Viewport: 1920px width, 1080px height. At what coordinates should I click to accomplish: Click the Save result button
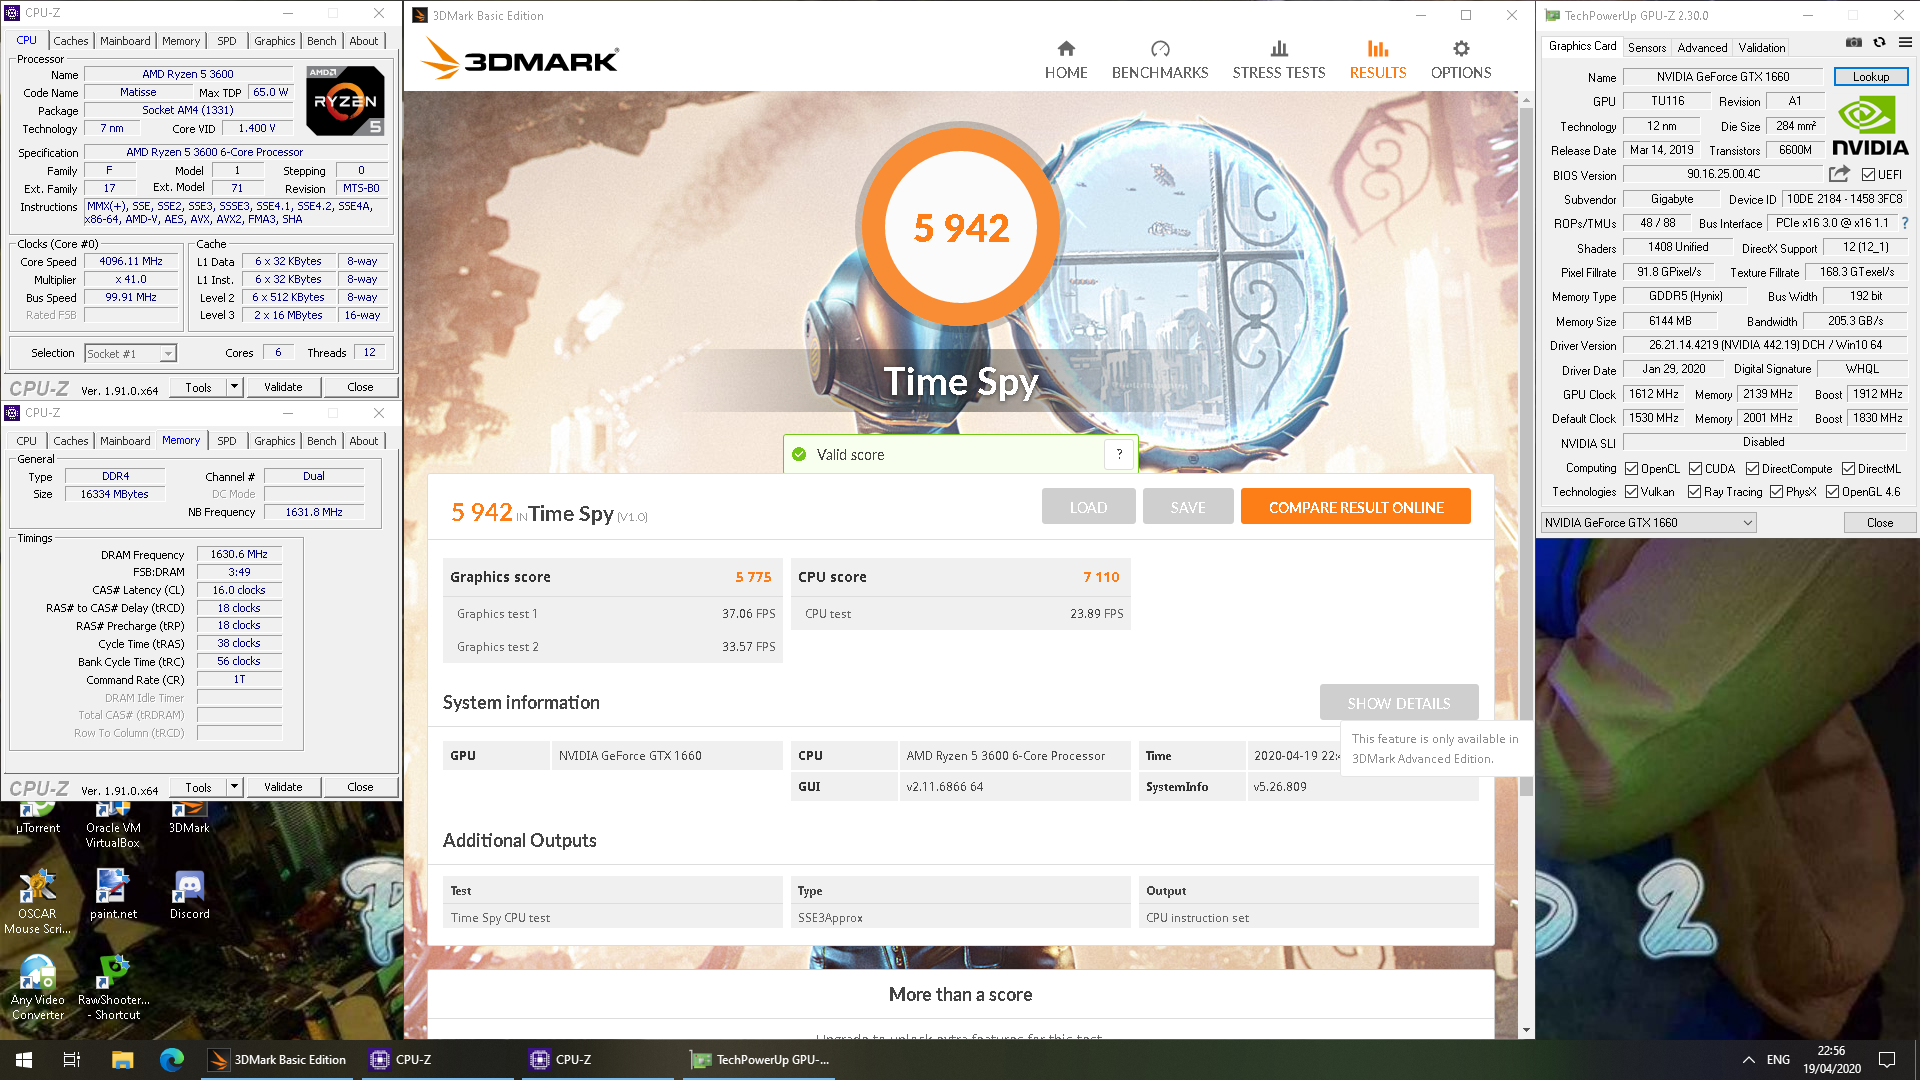pos(1188,507)
